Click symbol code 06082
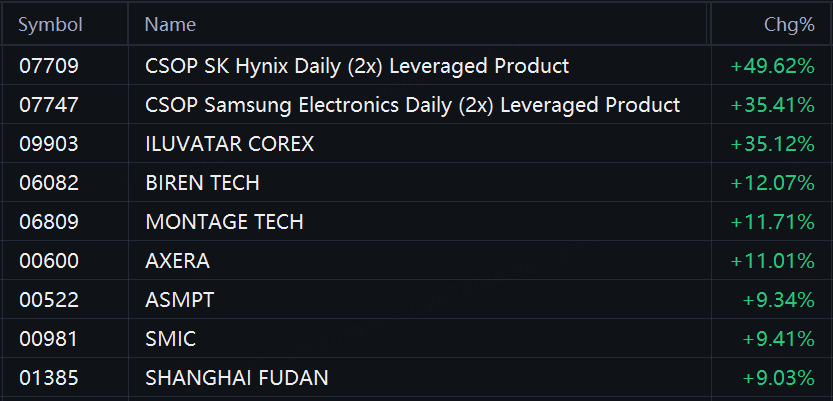The image size is (833, 401). coord(49,183)
